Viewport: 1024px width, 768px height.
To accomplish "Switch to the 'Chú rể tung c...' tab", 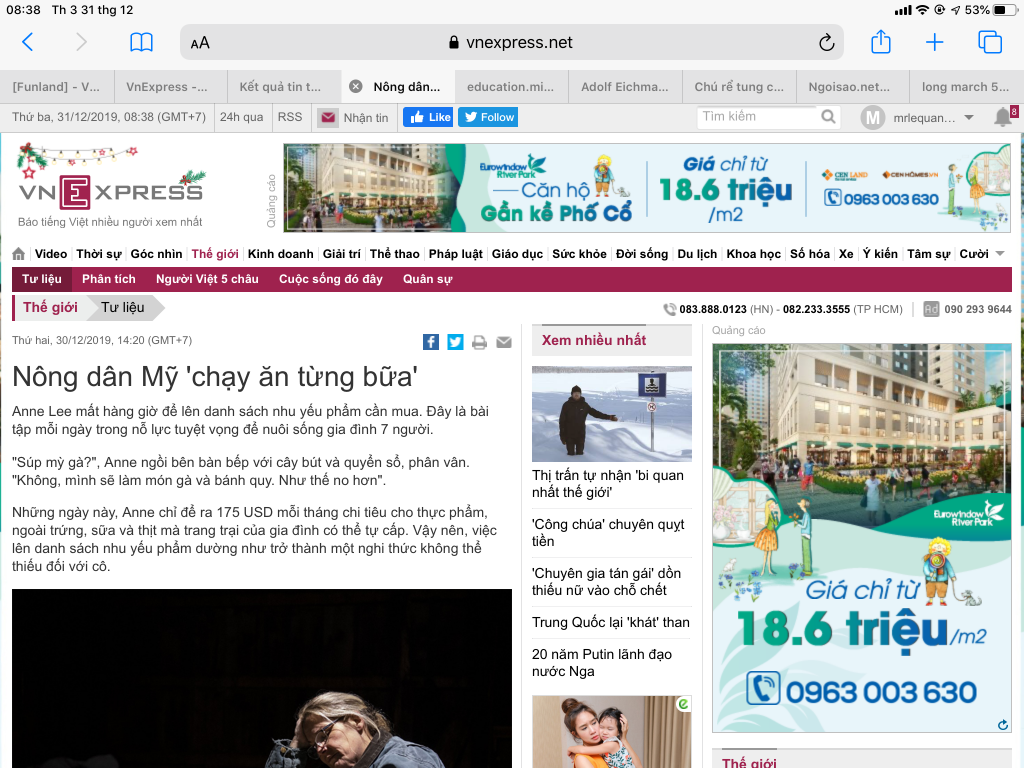I will pyautogui.click(x=739, y=87).
